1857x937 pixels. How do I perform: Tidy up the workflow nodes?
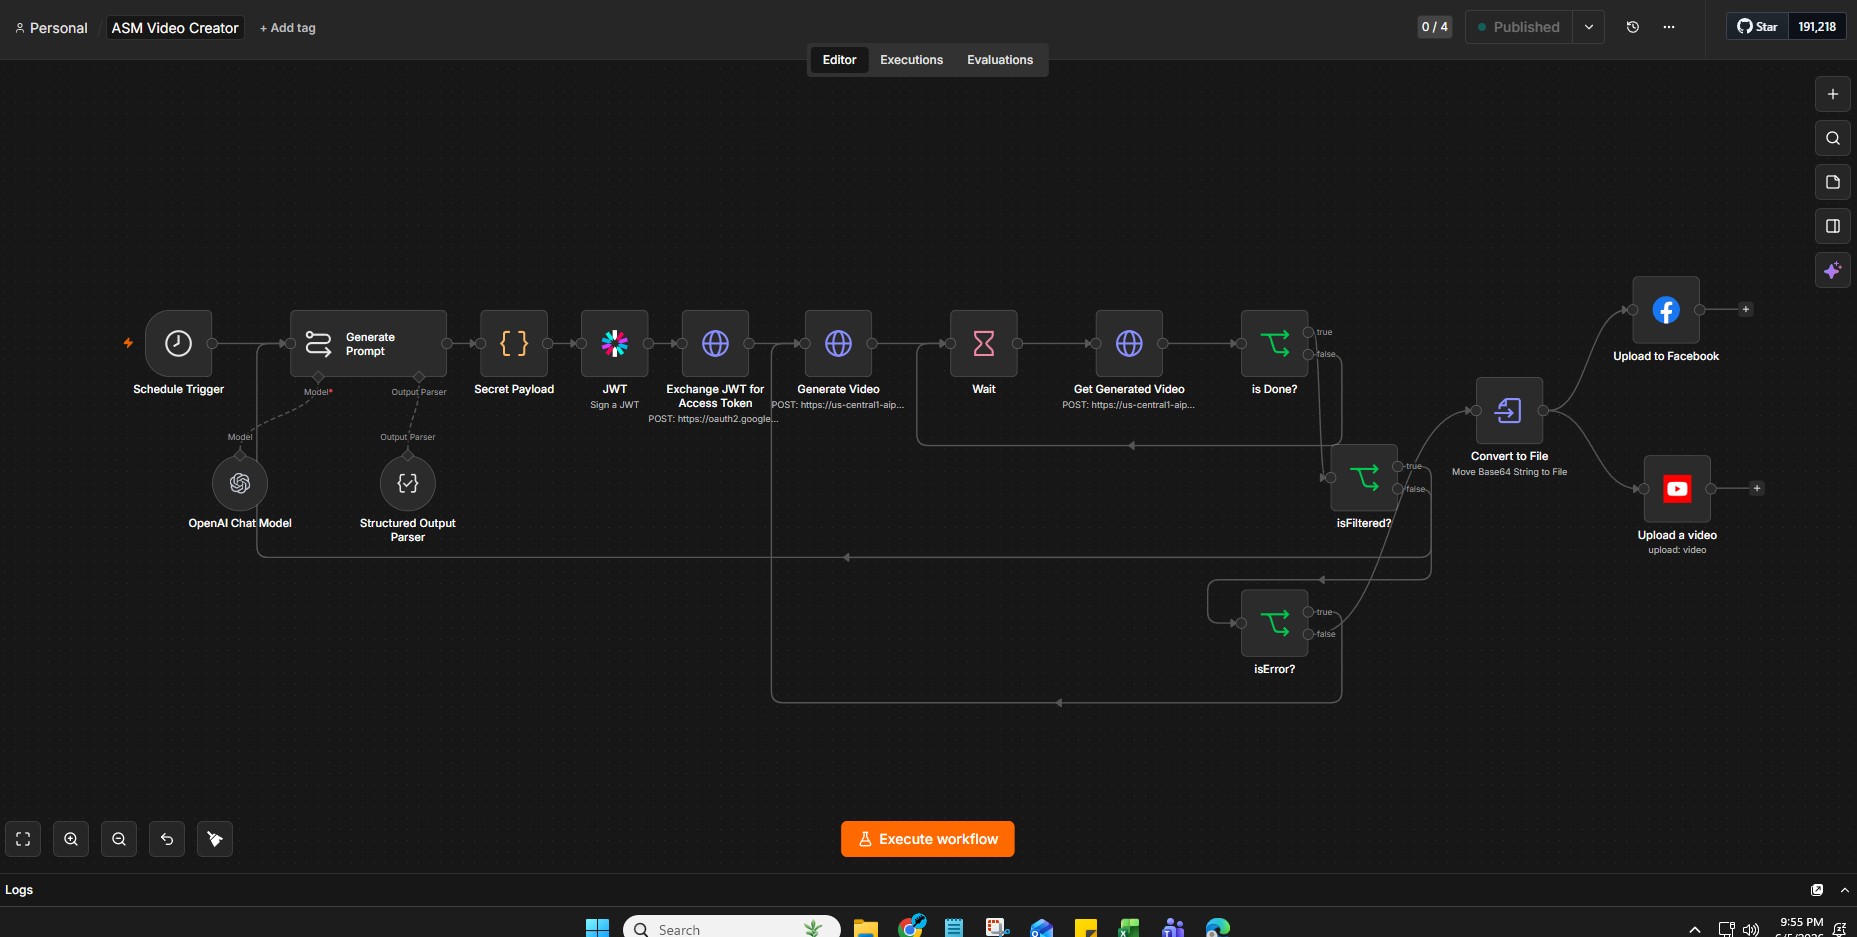[x=215, y=839]
